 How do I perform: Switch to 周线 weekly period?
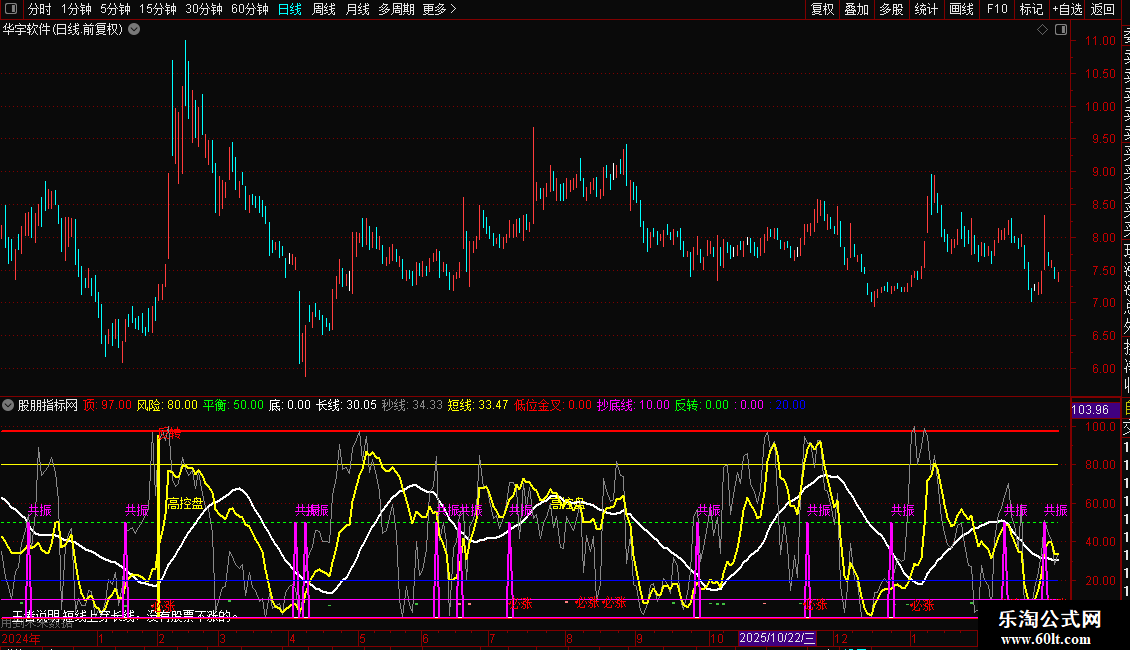[324, 9]
